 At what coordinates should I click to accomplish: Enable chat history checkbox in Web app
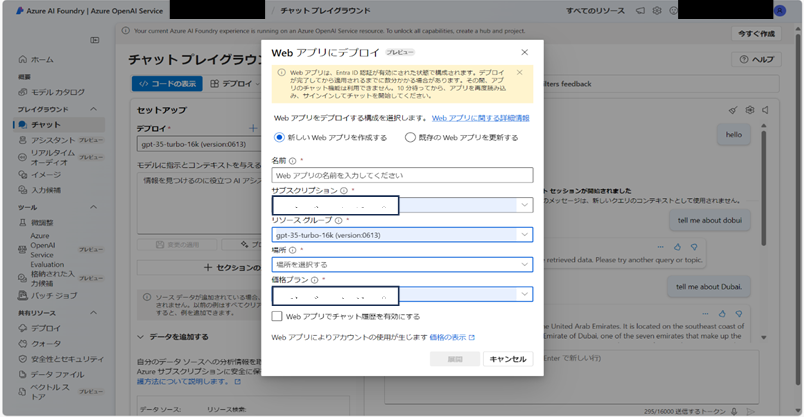[x=277, y=316]
